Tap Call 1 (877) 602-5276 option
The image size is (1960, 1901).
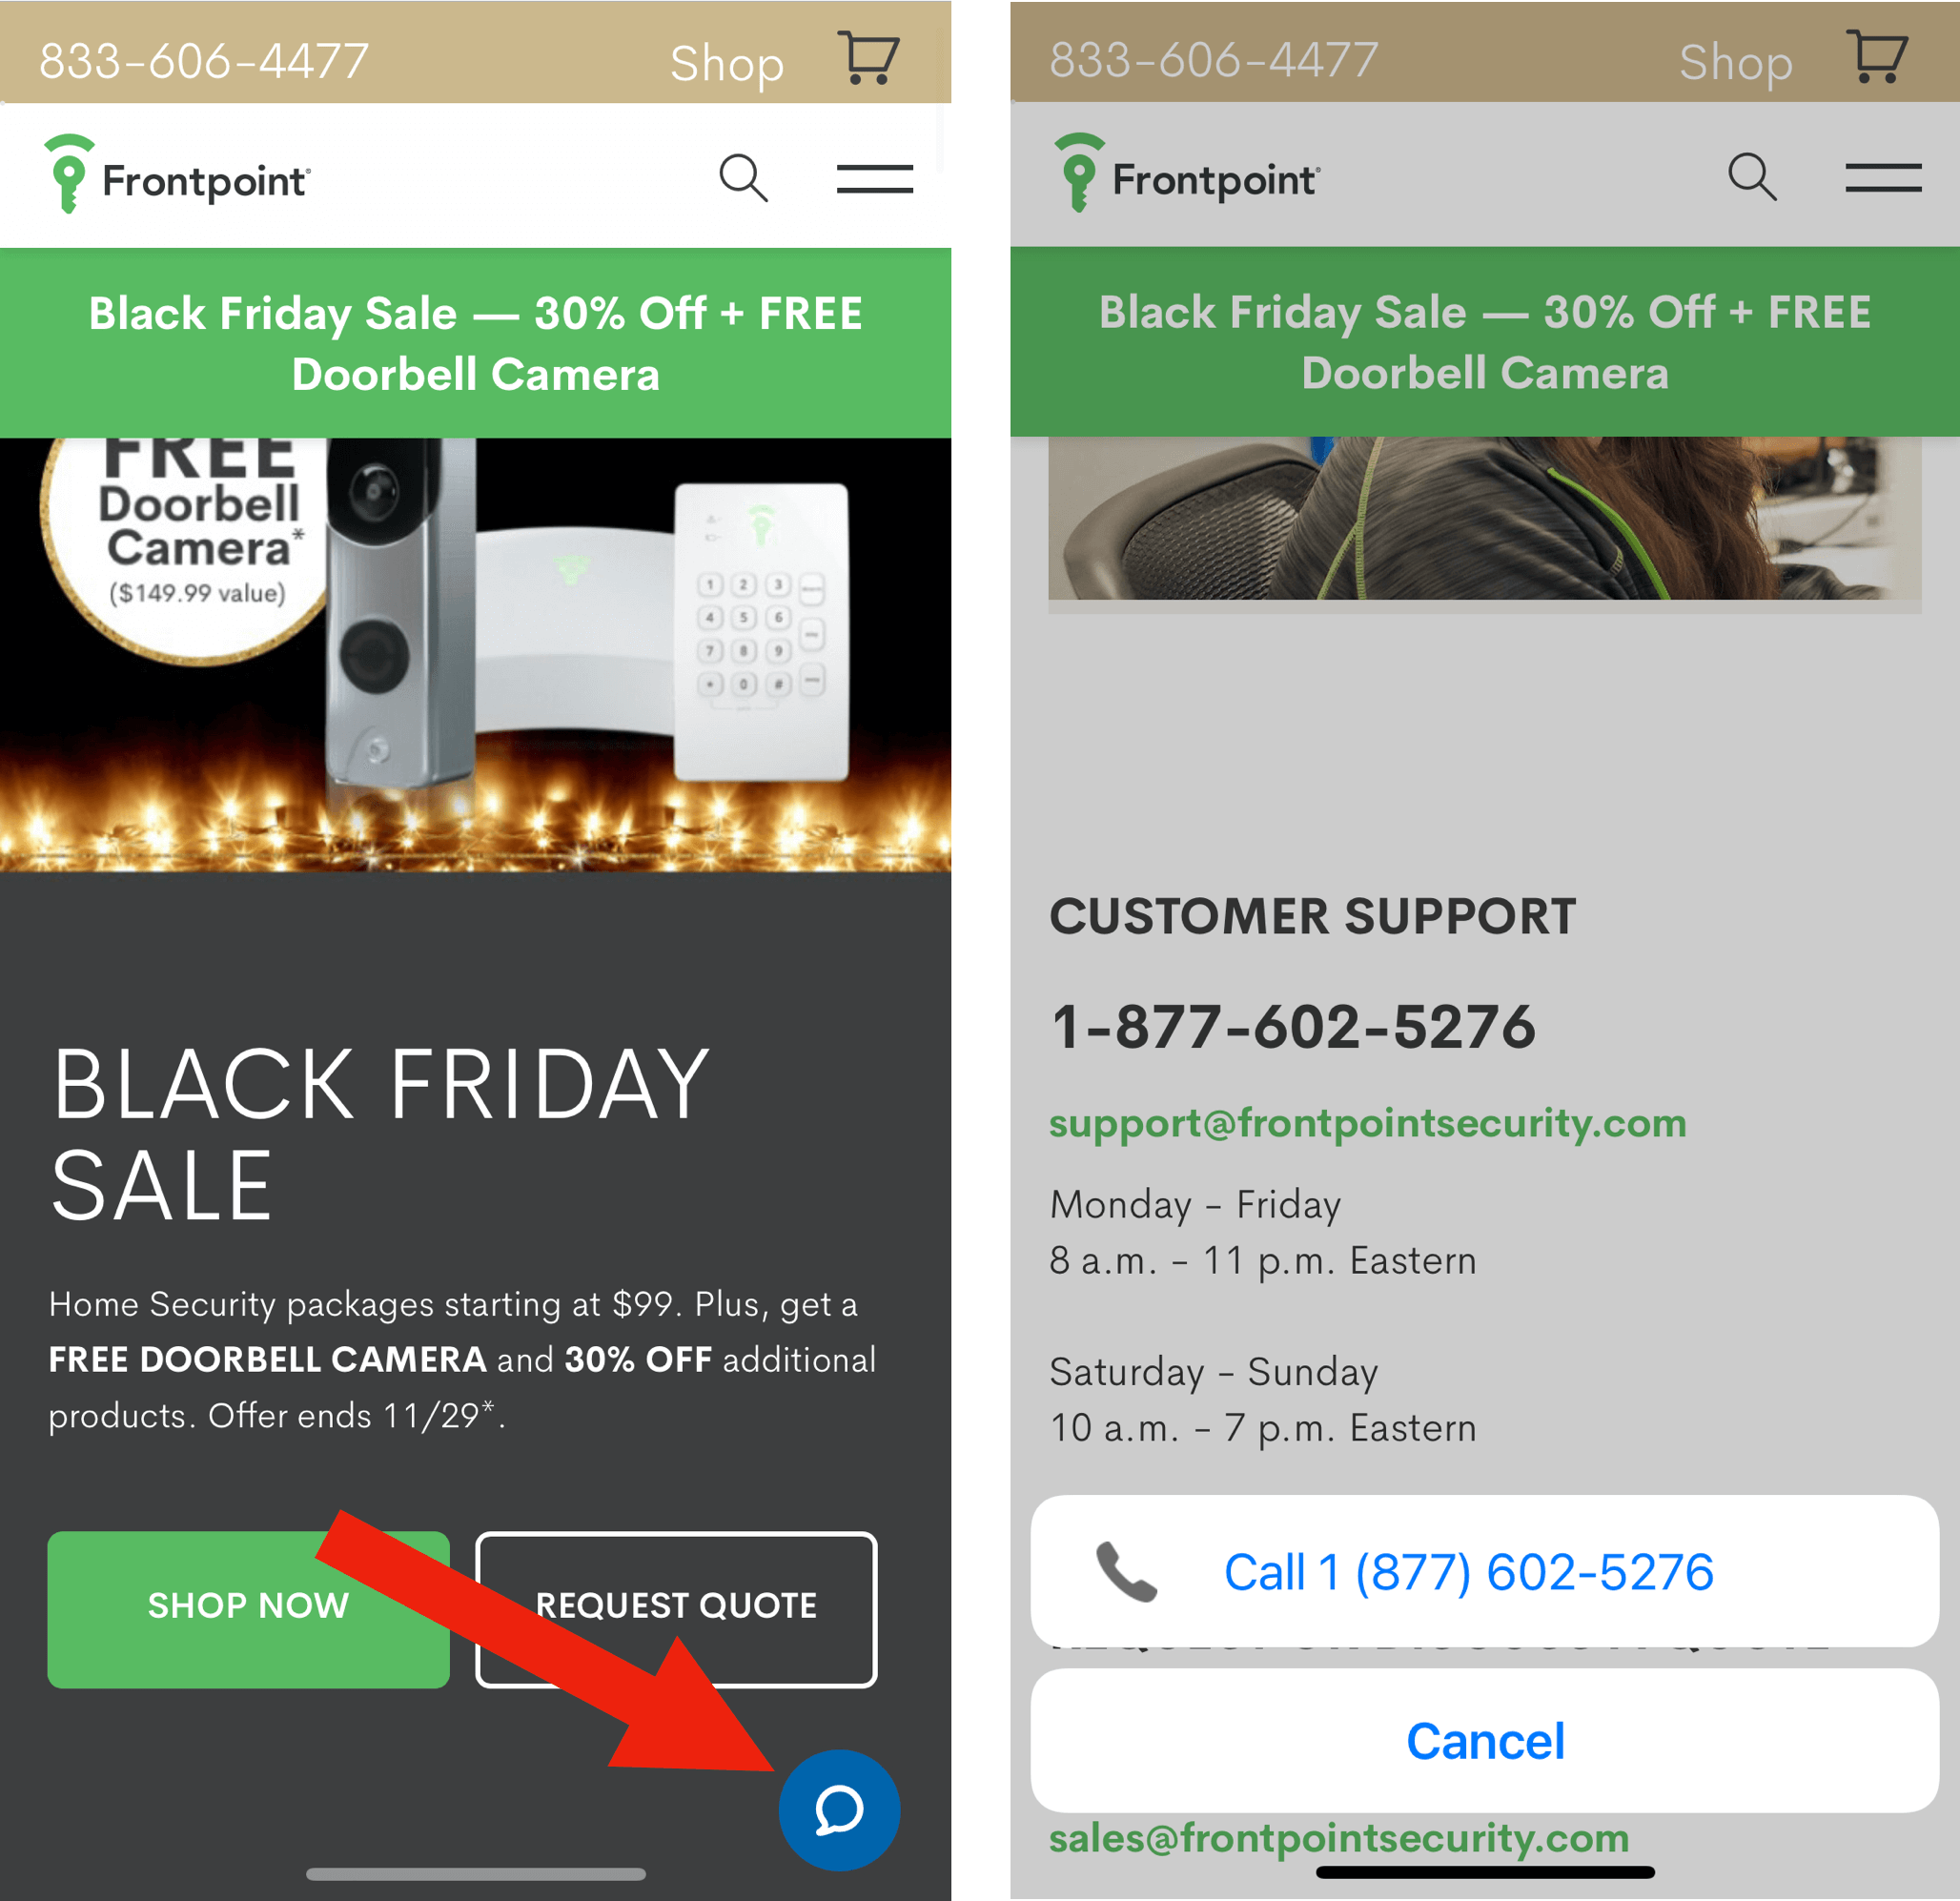(x=1485, y=1571)
